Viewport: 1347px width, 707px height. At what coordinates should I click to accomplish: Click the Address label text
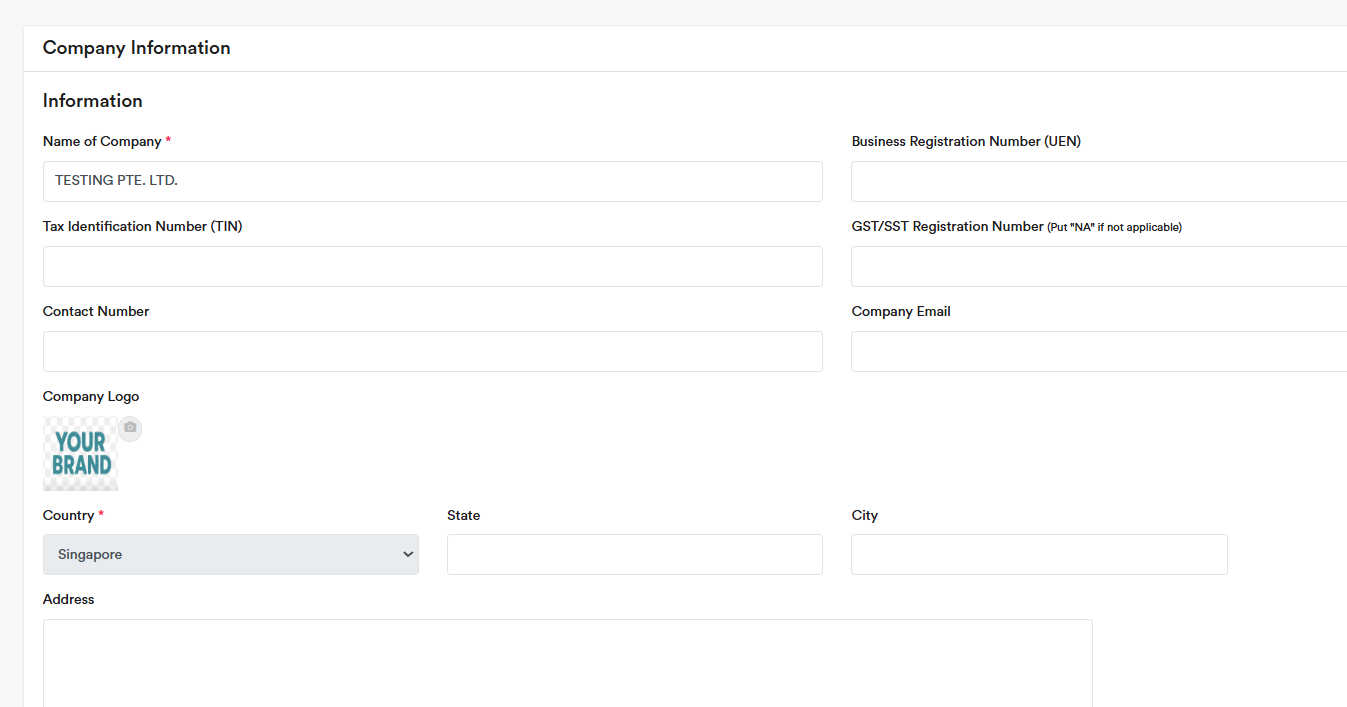(x=69, y=599)
